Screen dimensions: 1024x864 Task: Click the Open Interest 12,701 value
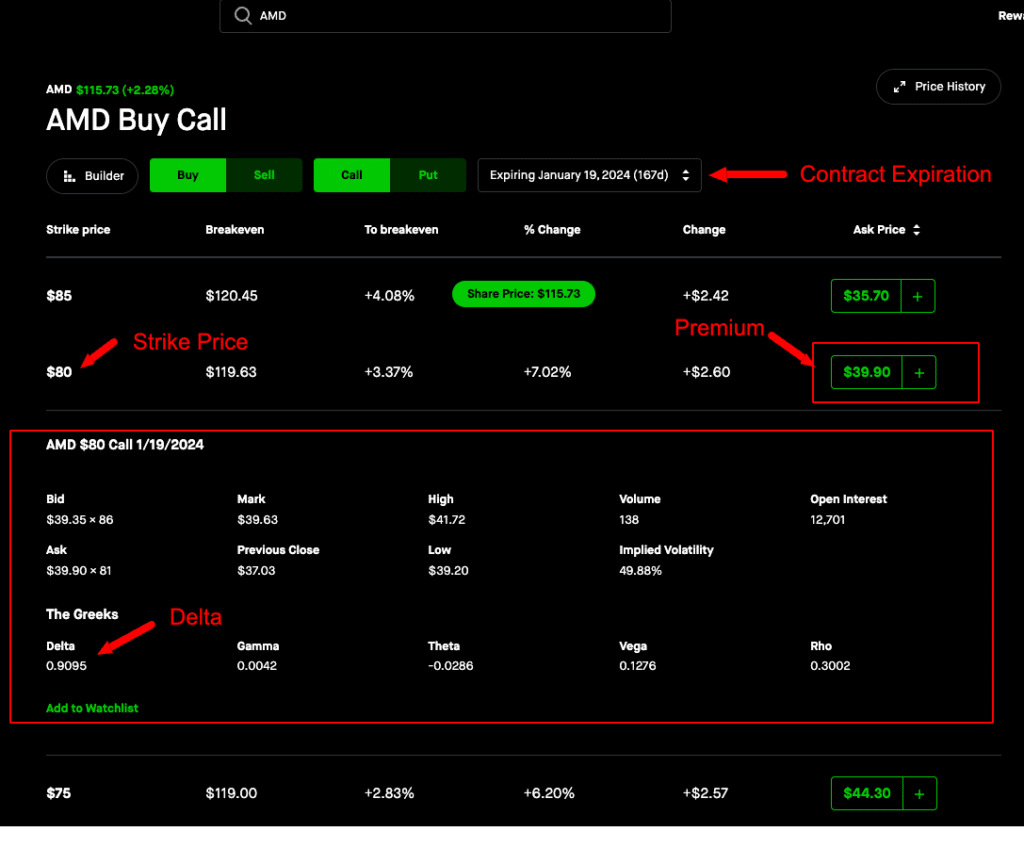tap(827, 520)
